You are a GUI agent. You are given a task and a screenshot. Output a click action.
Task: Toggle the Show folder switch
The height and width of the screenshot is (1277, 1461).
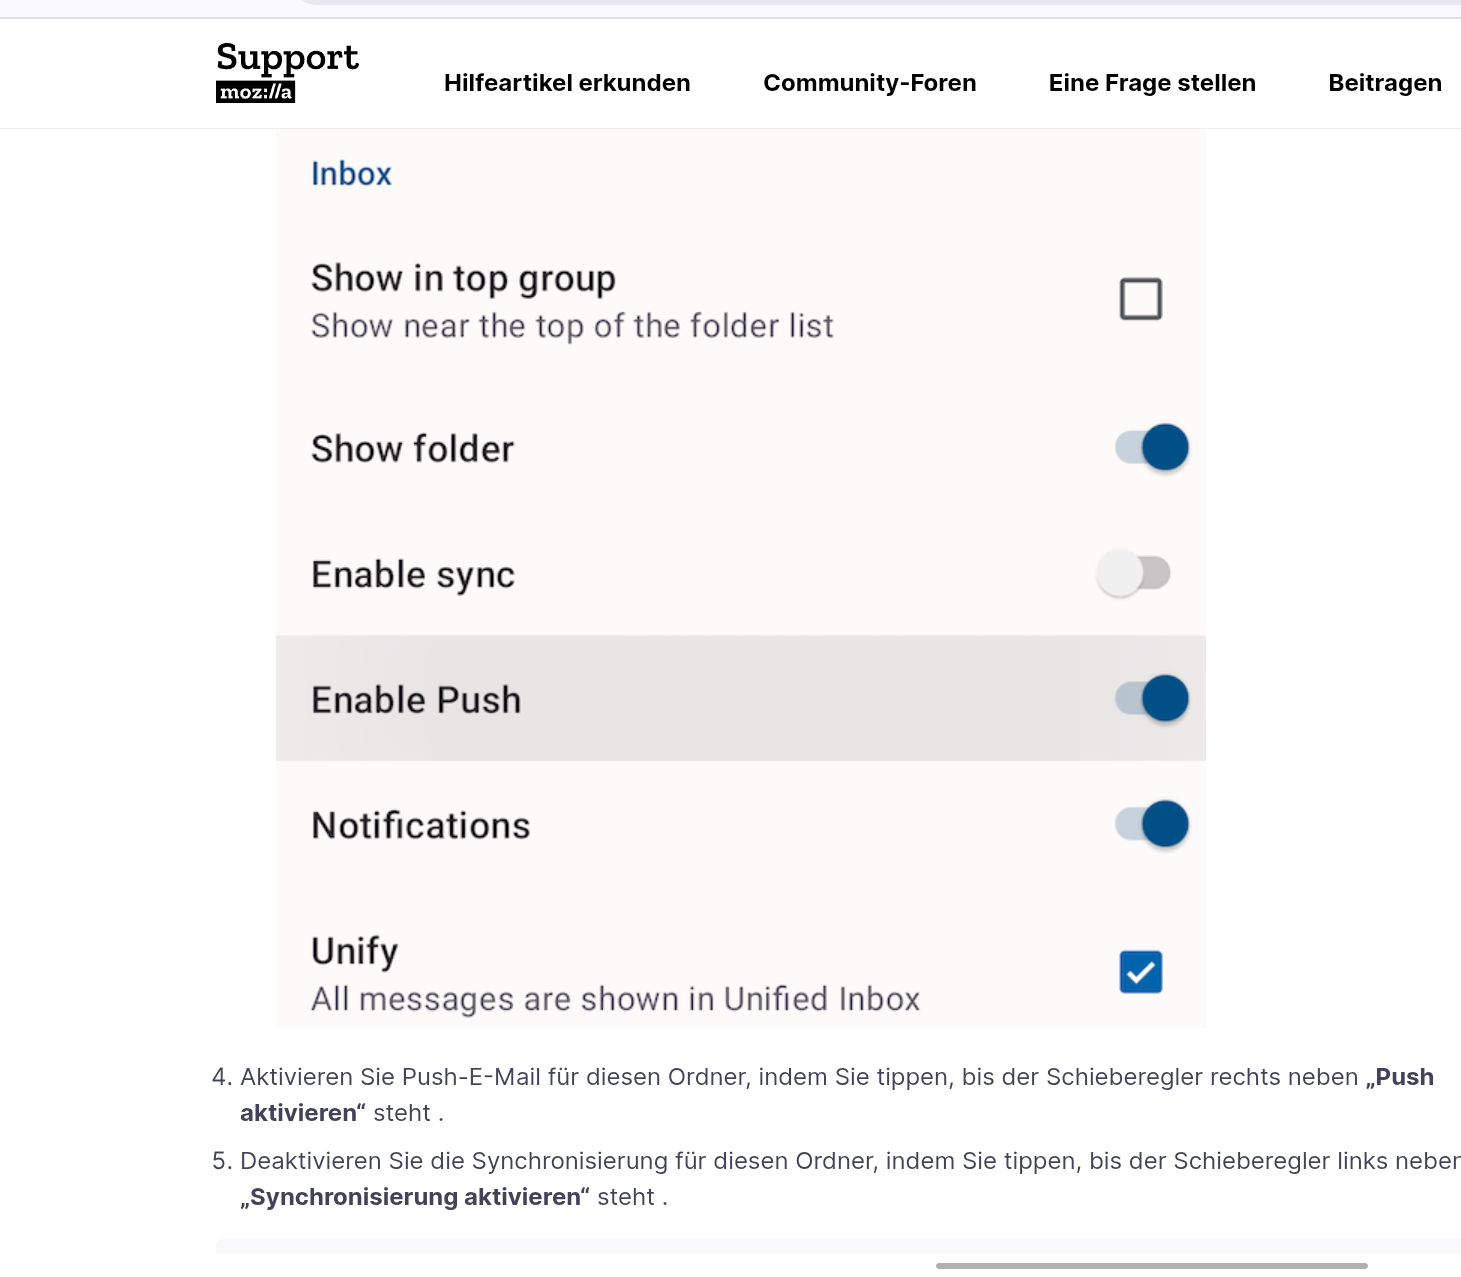point(1152,447)
